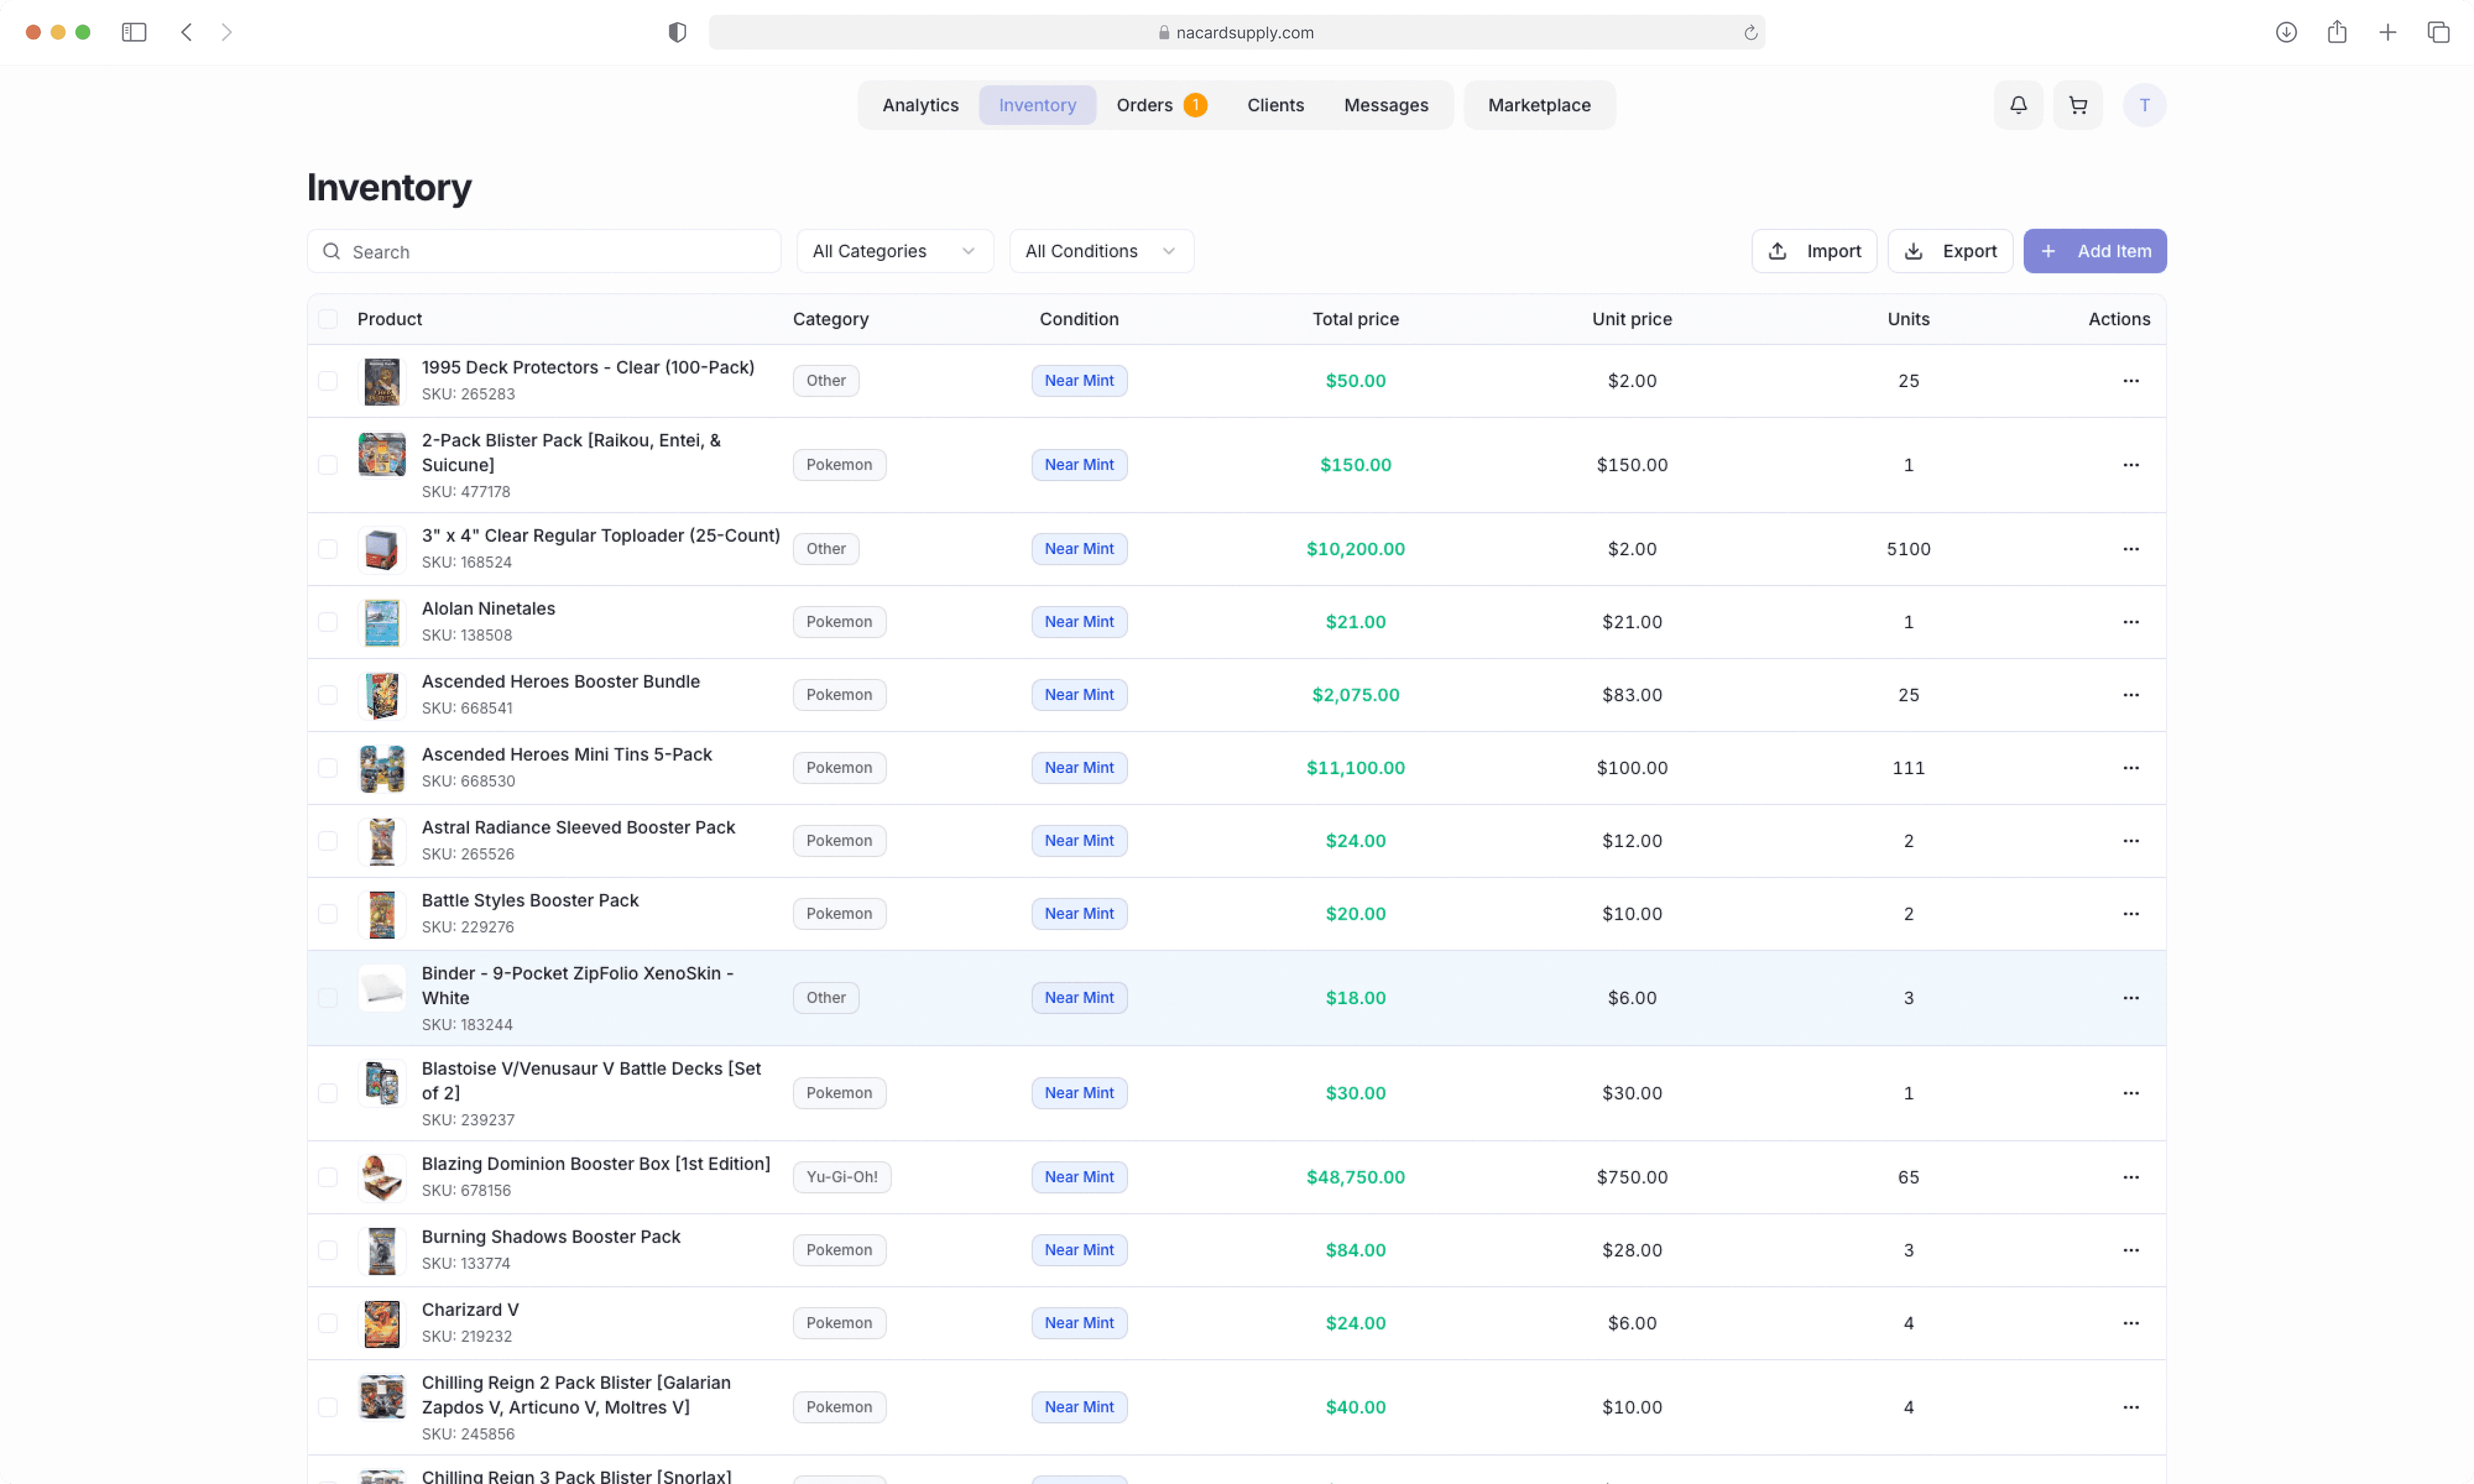This screenshot has height=1484, width=2474.
Task: Toggle the Safari sidebar
Action: click(134, 32)
